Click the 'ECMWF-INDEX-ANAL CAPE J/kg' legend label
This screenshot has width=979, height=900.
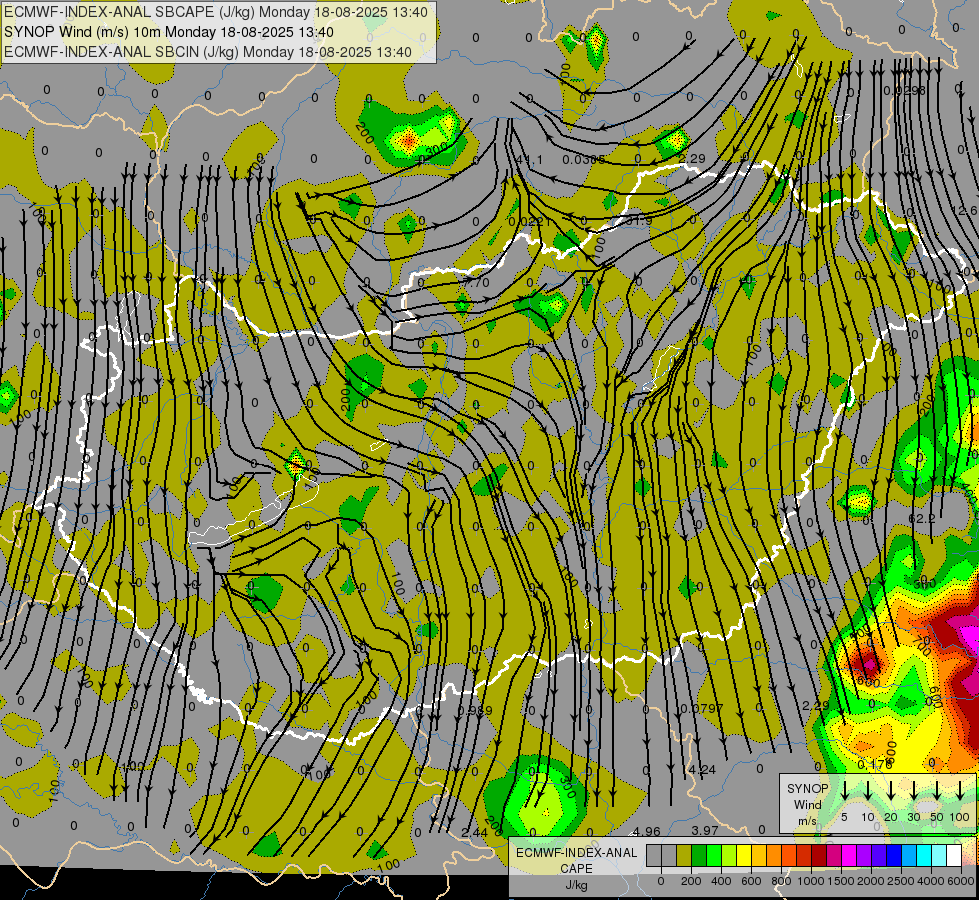pos(576,868)
